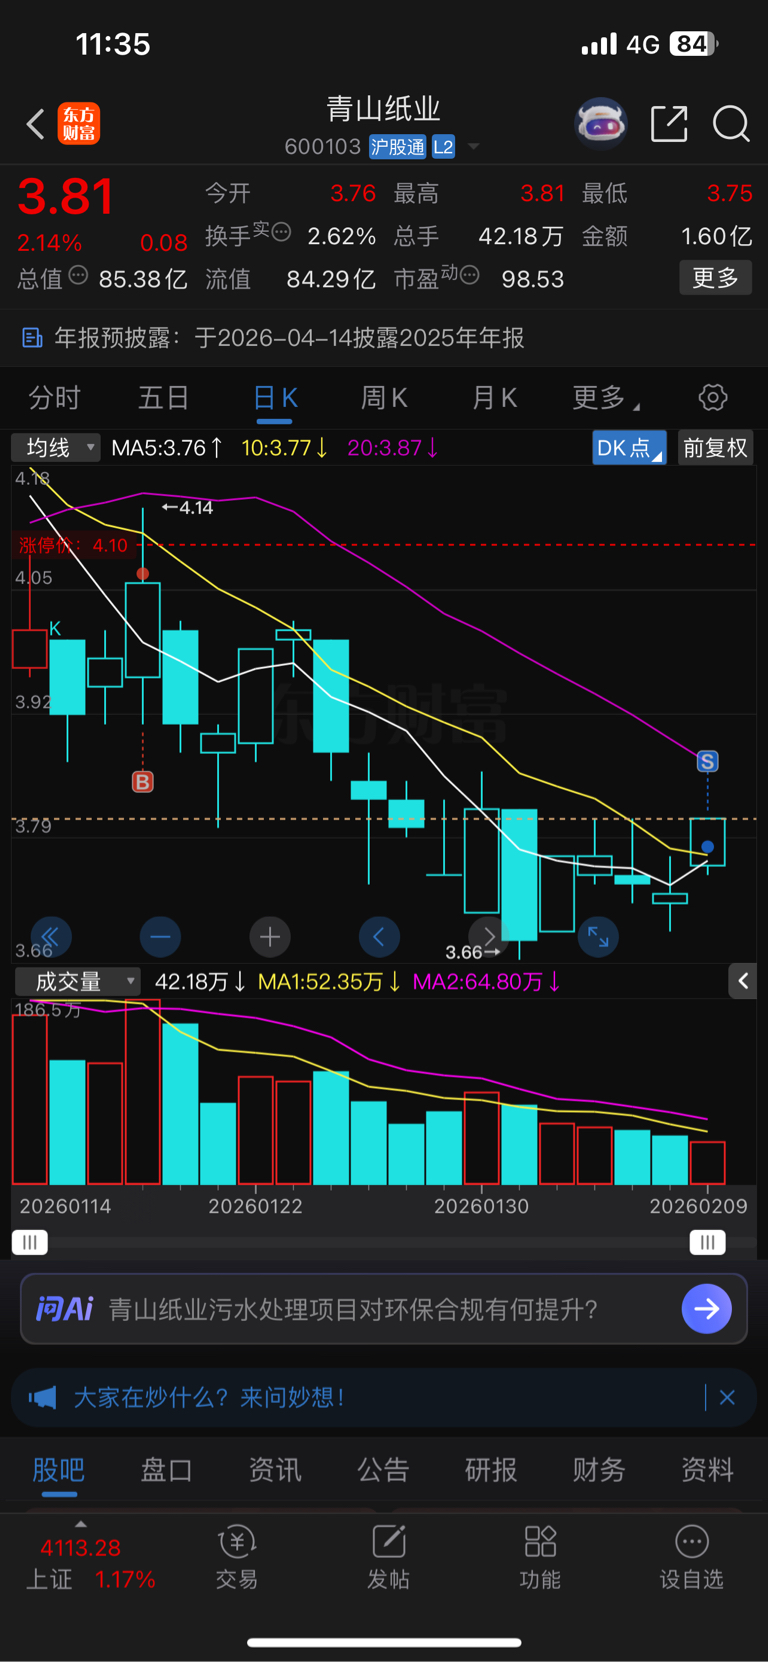Zoom in chart with plus button

coord(269,937)
